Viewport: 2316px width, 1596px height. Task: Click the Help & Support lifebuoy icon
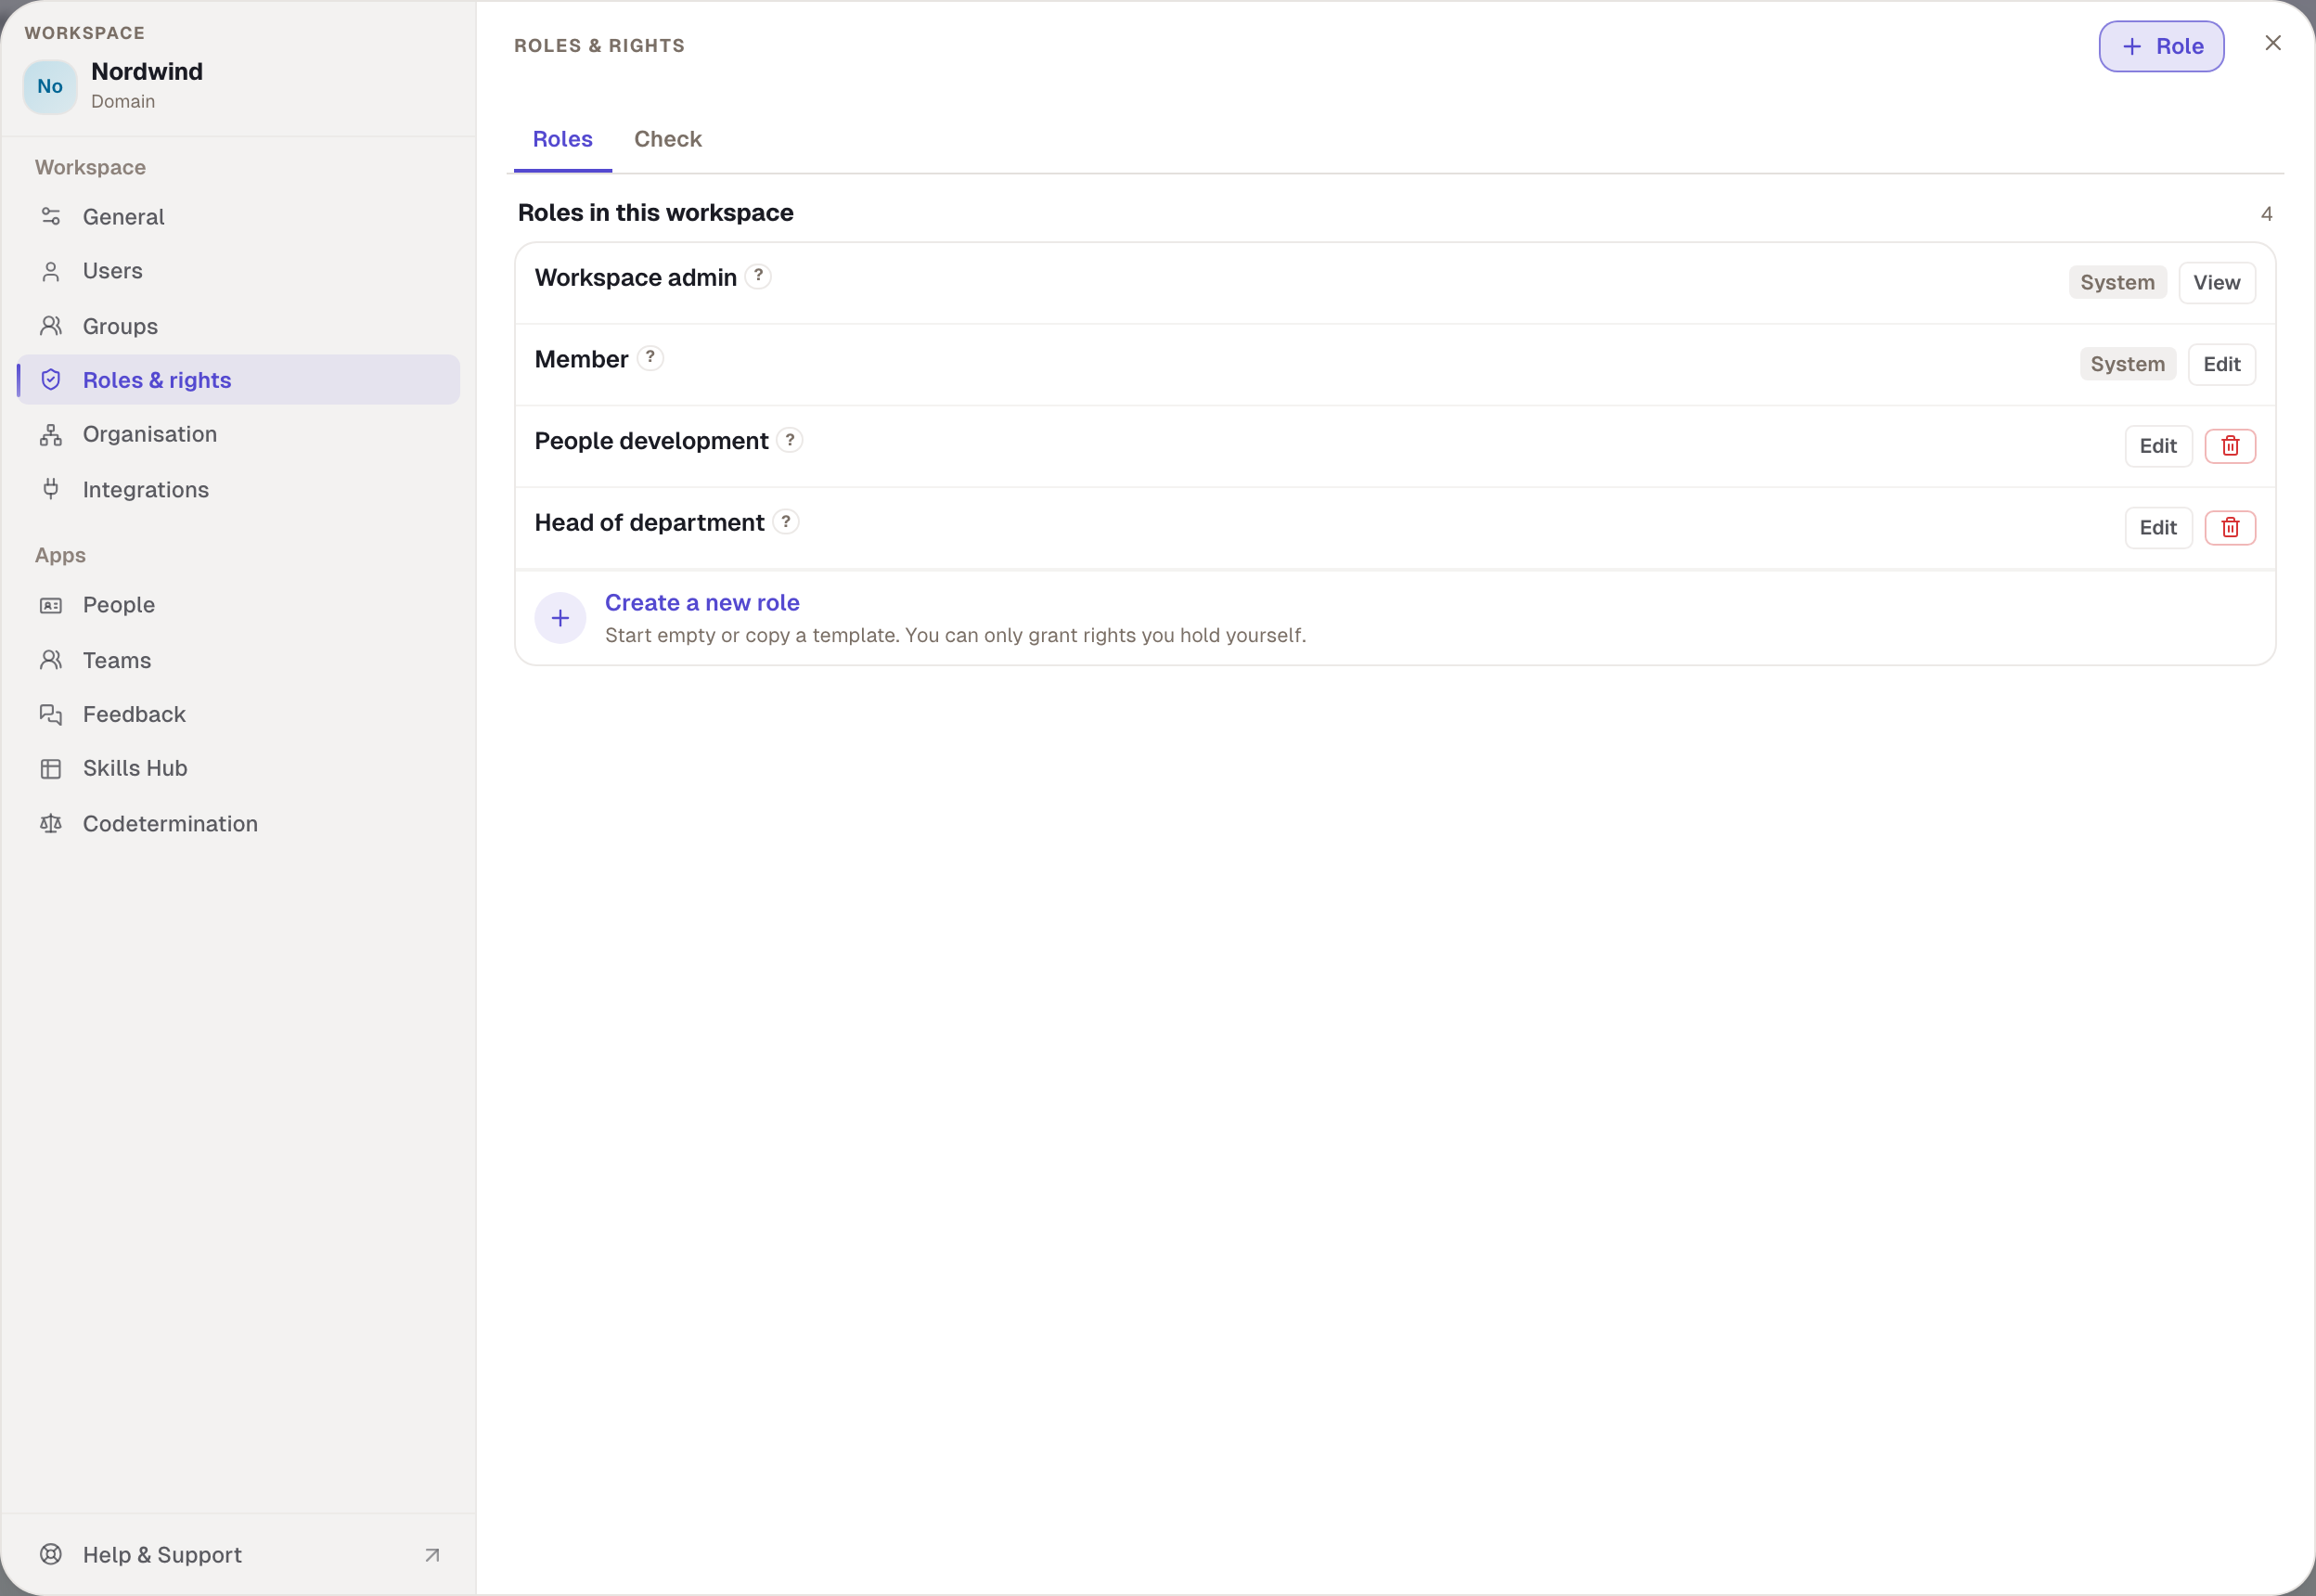tap(51, 1554)
